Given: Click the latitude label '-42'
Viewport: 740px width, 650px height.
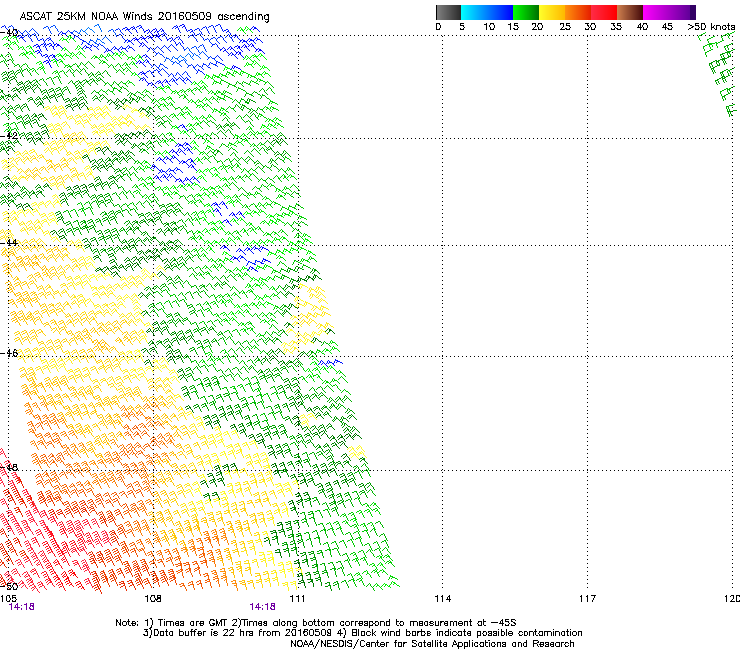Looking at the screenshot, I should (9, 136).
